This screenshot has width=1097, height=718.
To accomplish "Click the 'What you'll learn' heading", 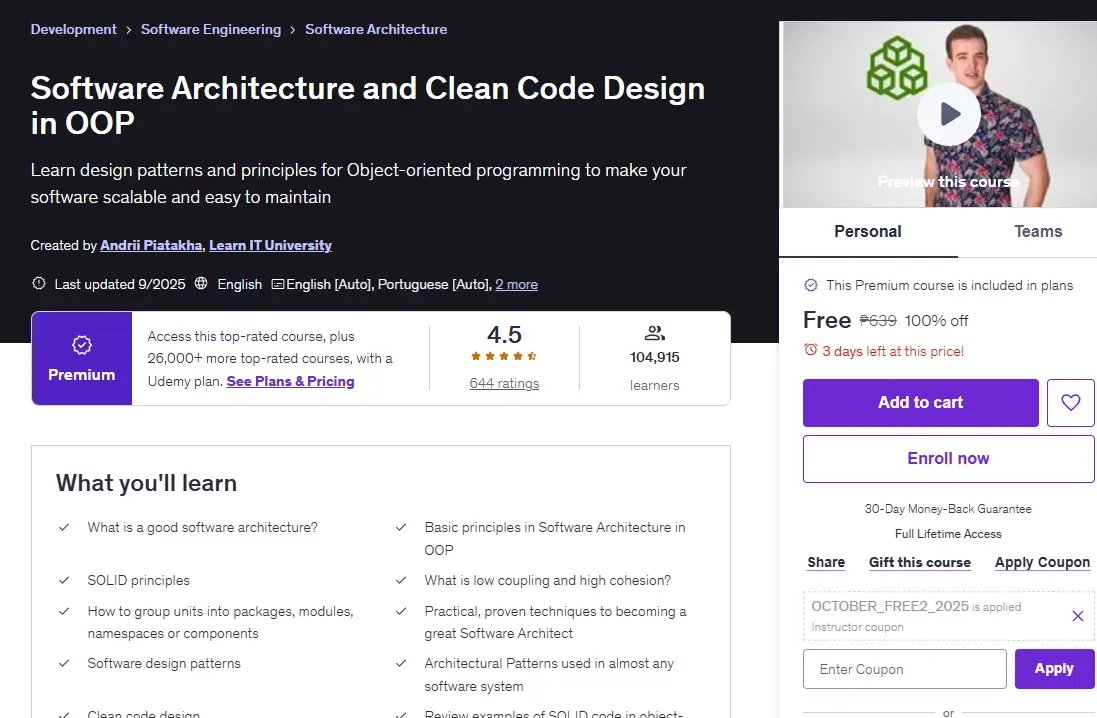I will coord(146,483).
